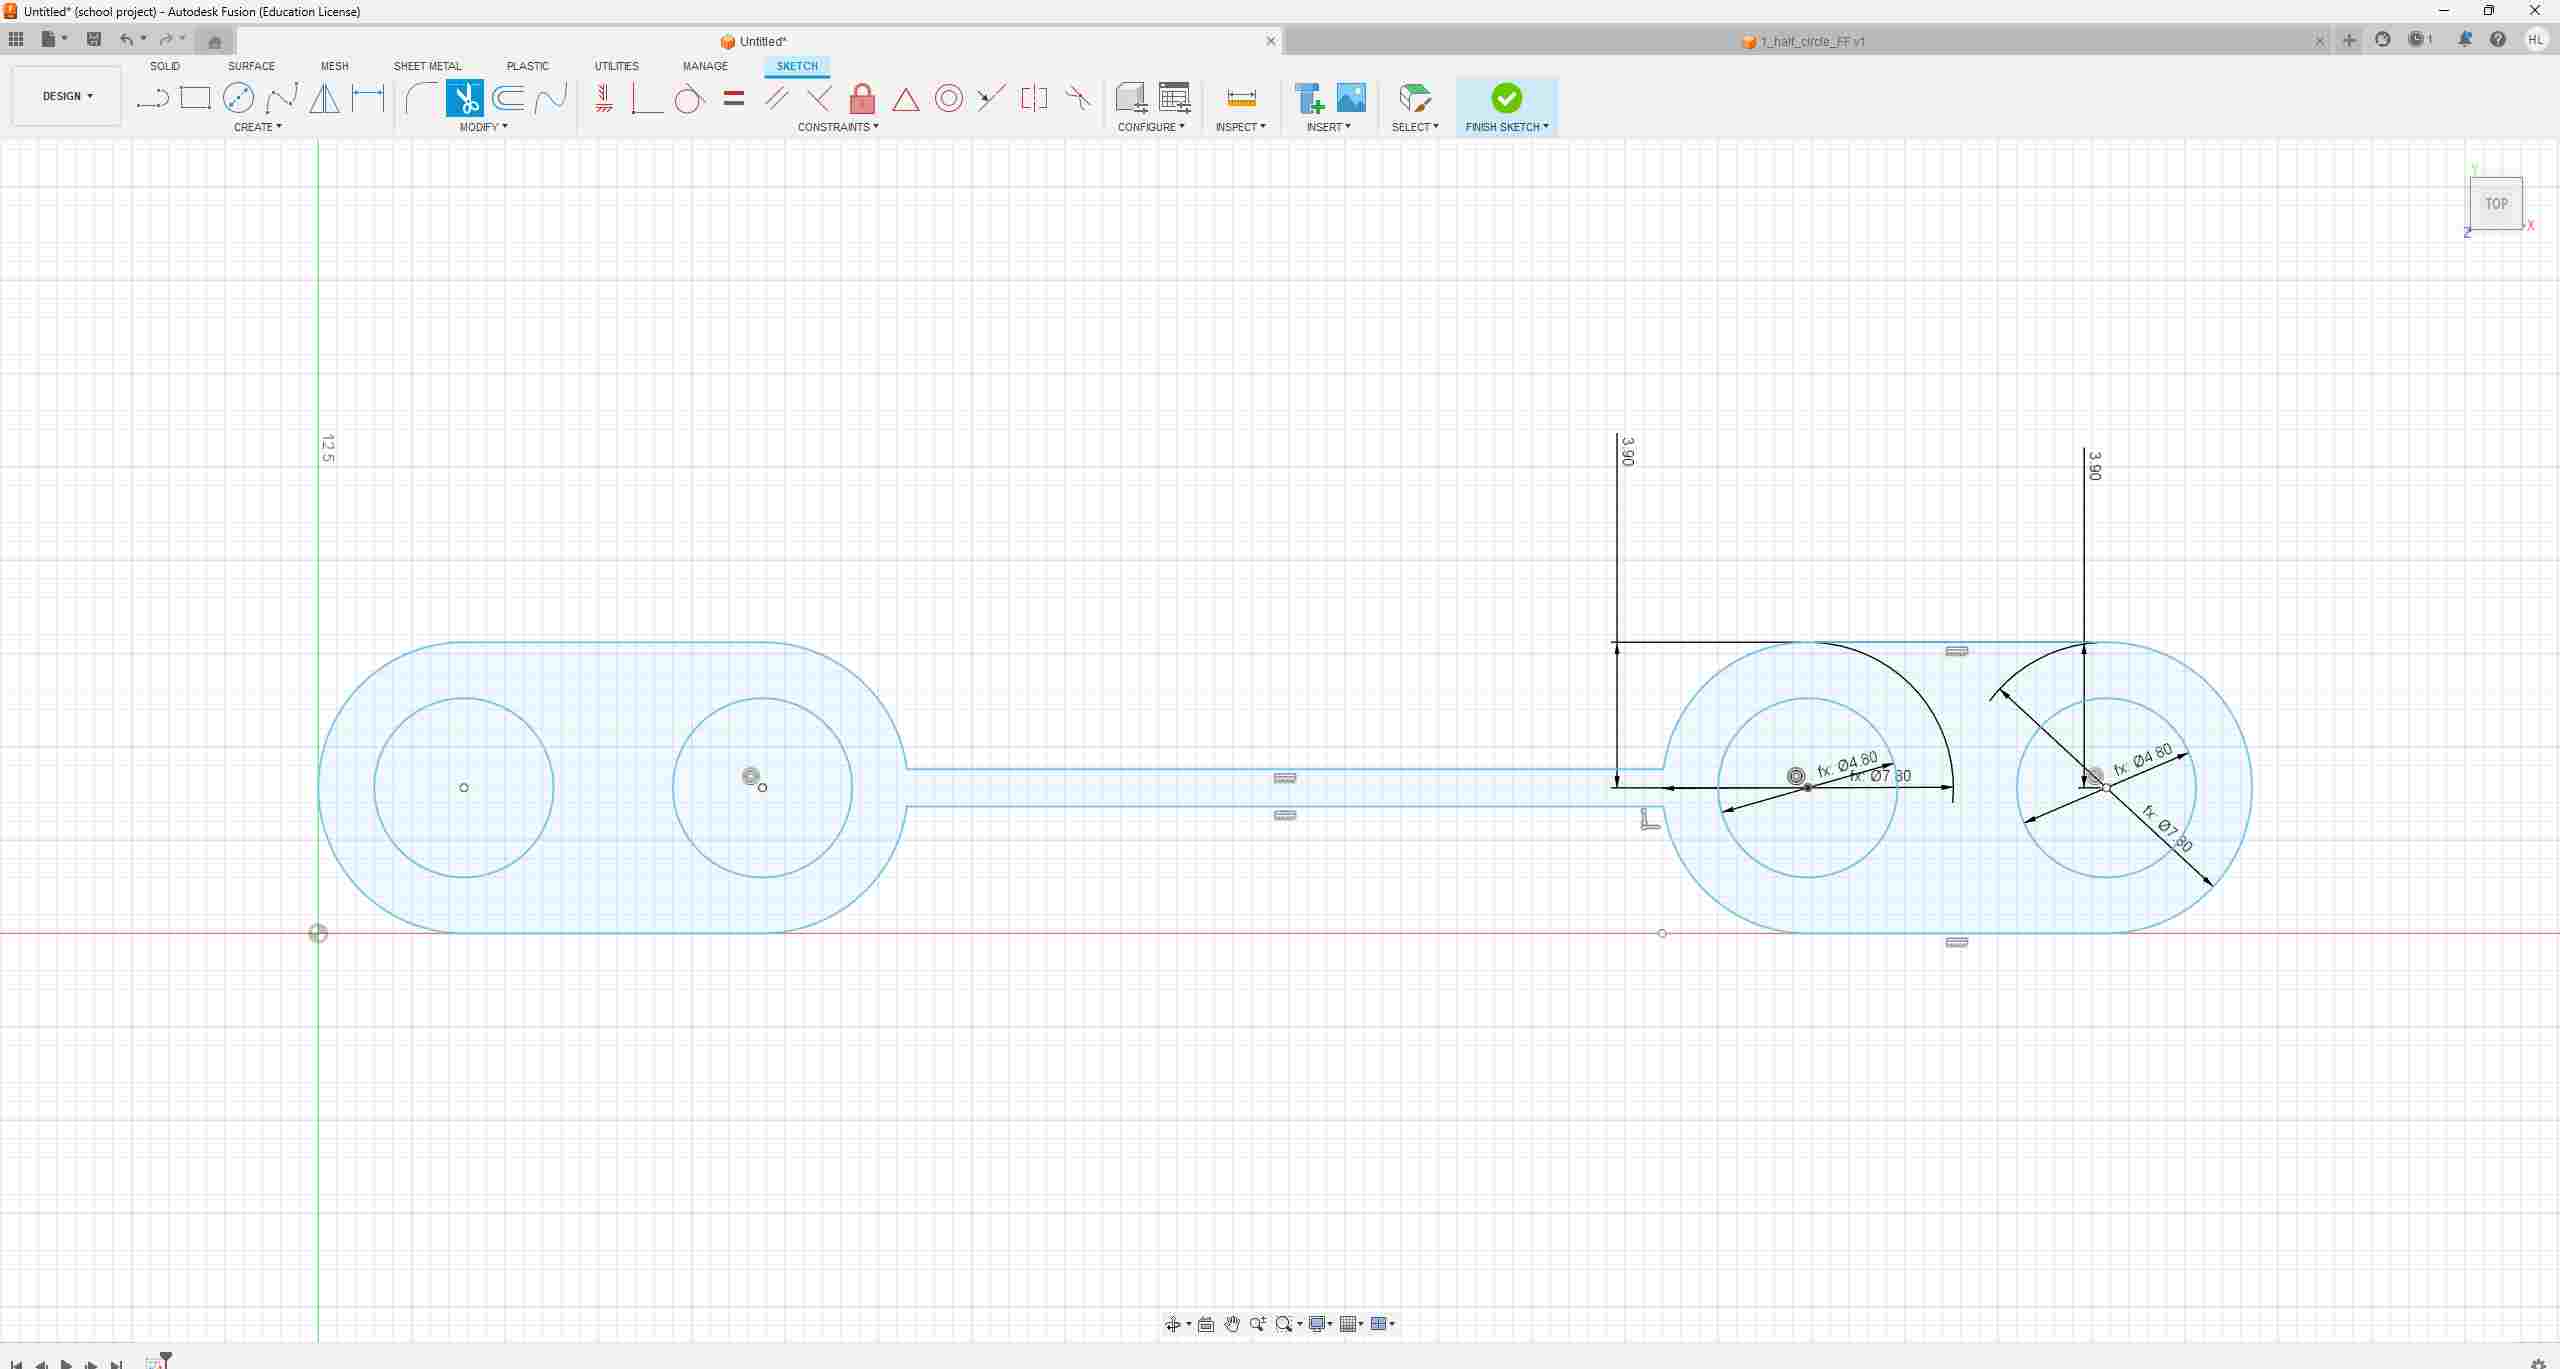Apply the Parallel constraint
Screen dimensions: 2560x1369
(x=776, y=98)
